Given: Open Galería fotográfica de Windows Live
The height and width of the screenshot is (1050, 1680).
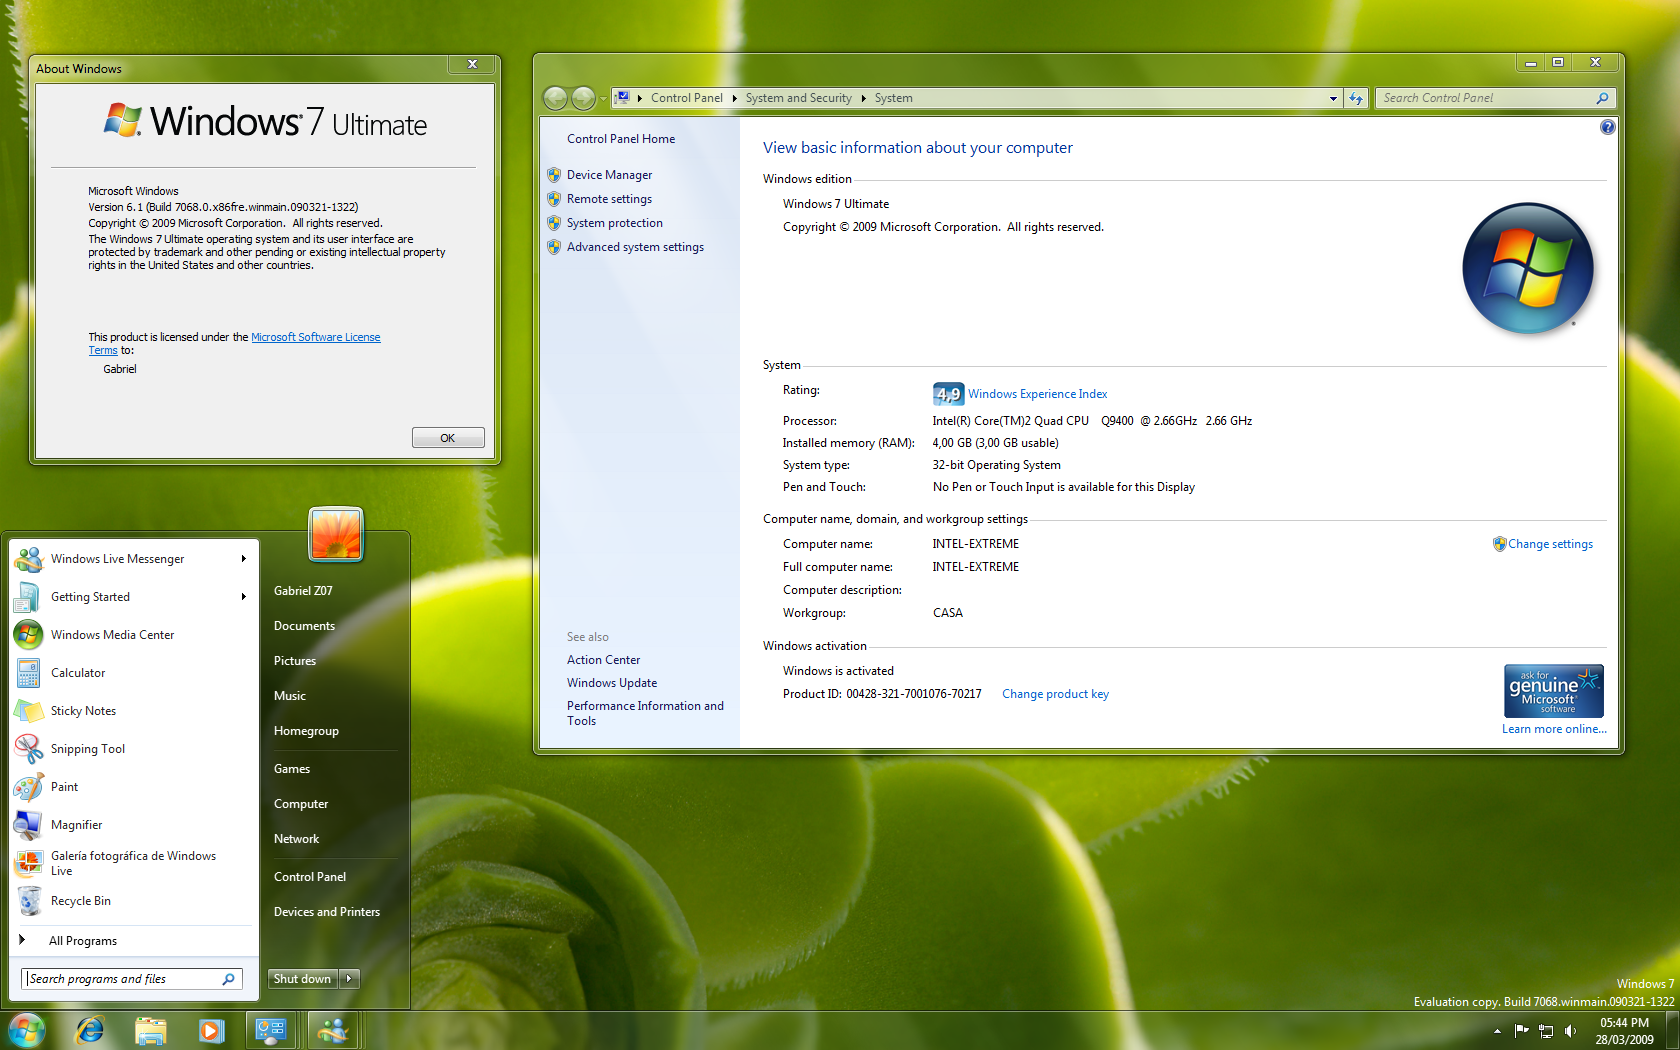Looking at the screenshot, I should (x=133, y=863).
